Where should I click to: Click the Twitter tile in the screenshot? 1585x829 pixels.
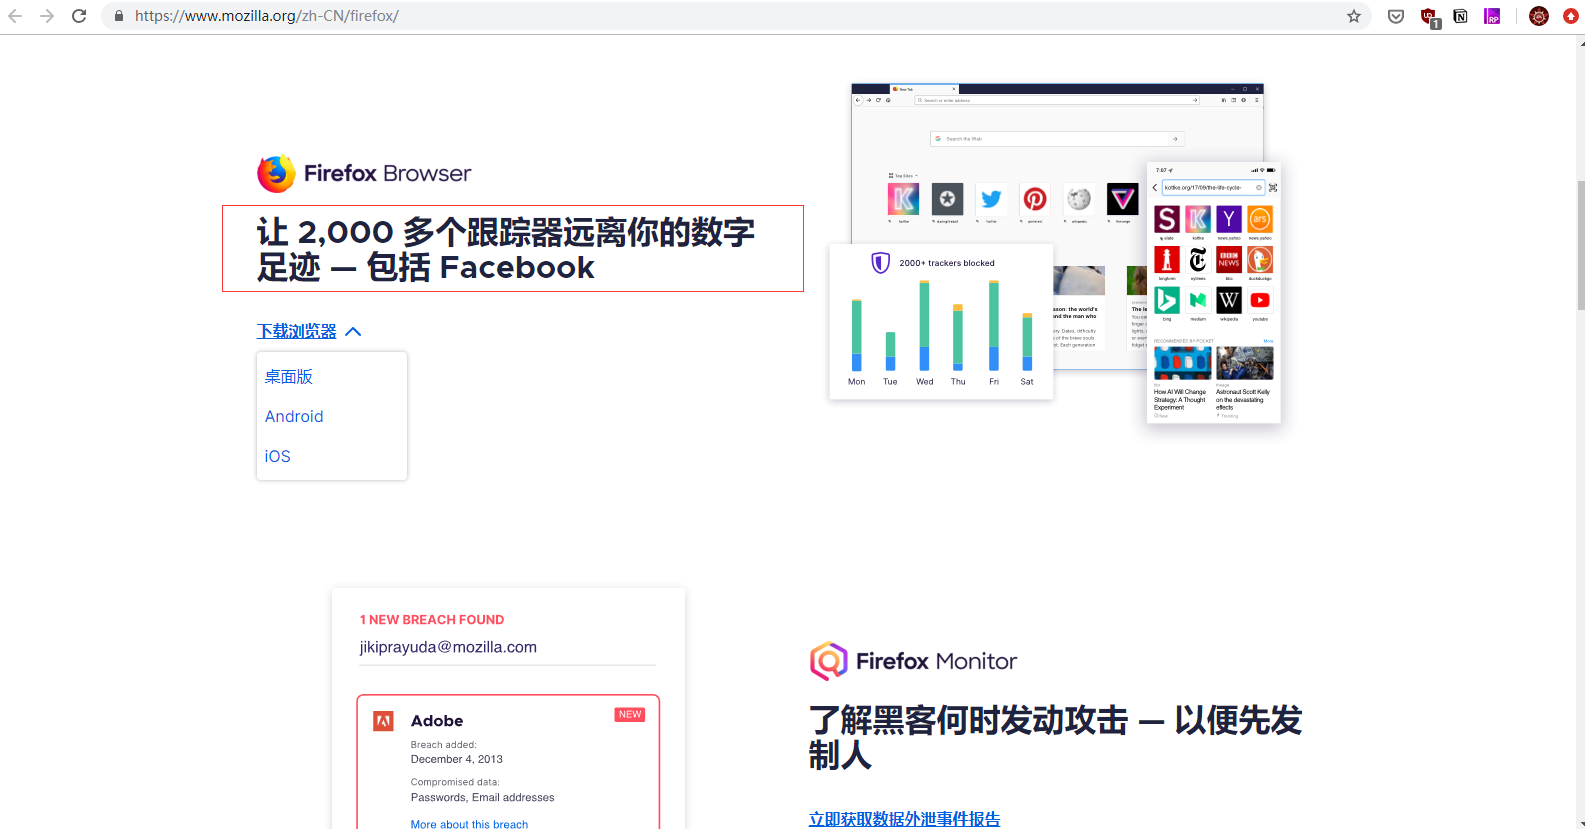coord(991,199)
